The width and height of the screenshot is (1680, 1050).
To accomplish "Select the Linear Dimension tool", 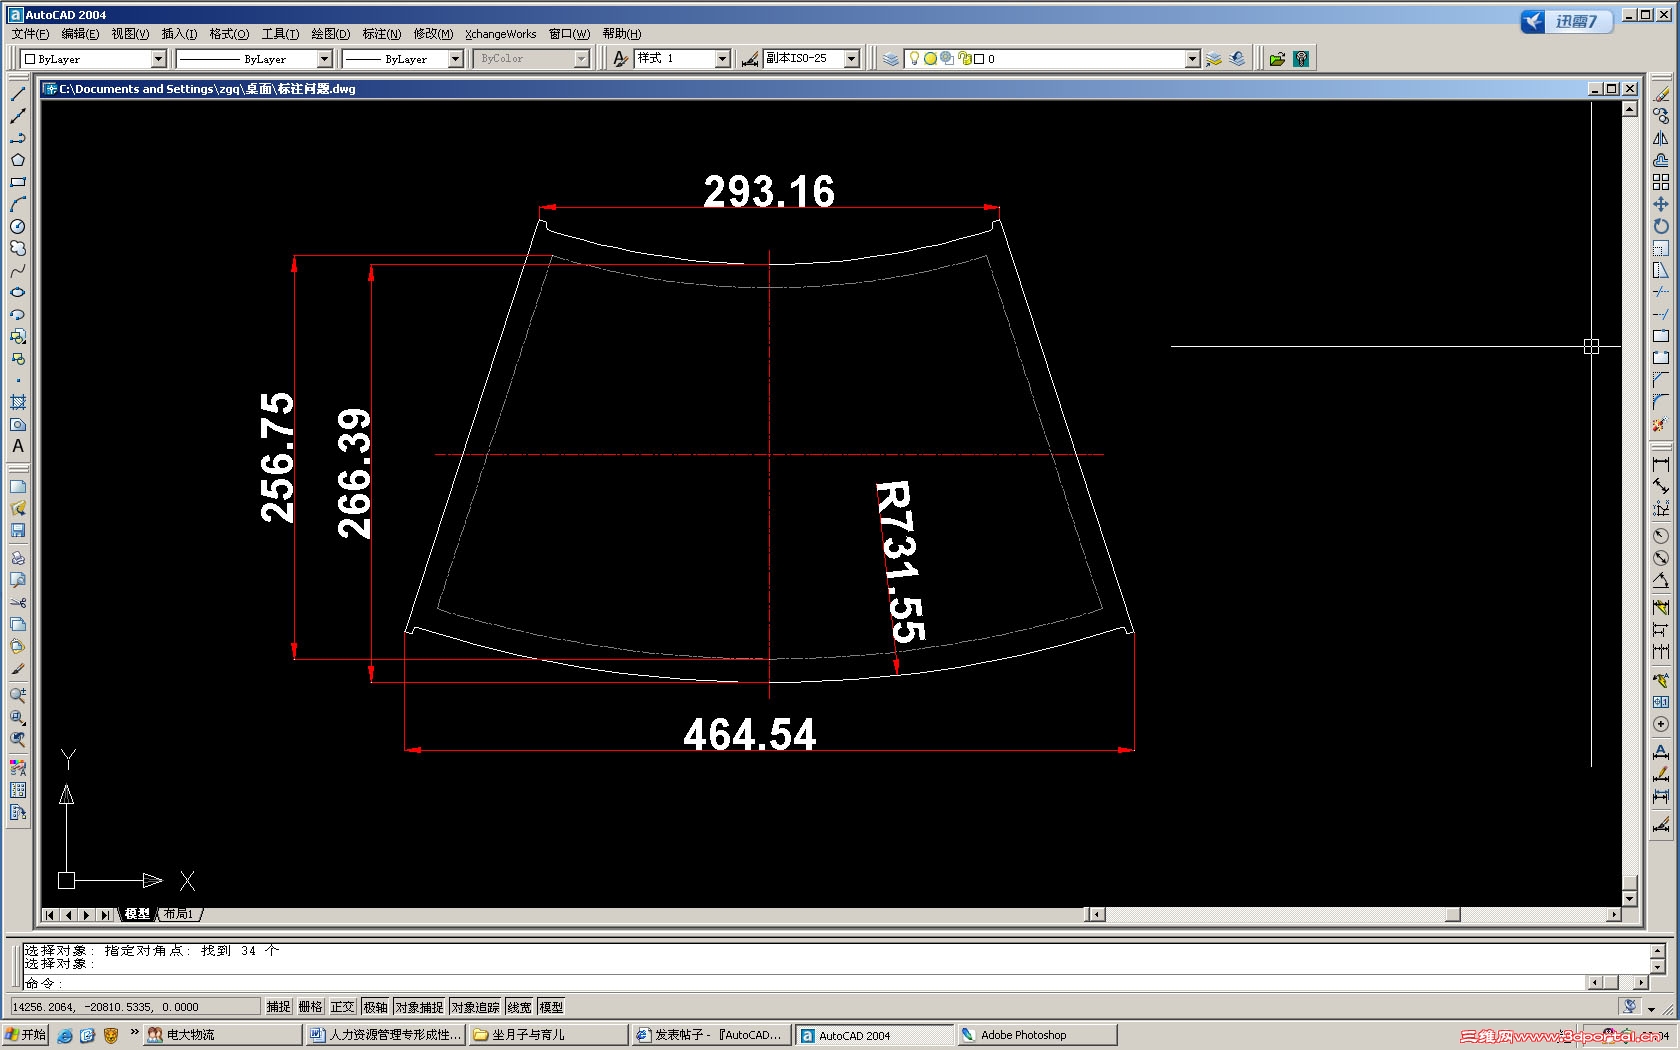I will pyautogui.click(x=1661, y=464).
